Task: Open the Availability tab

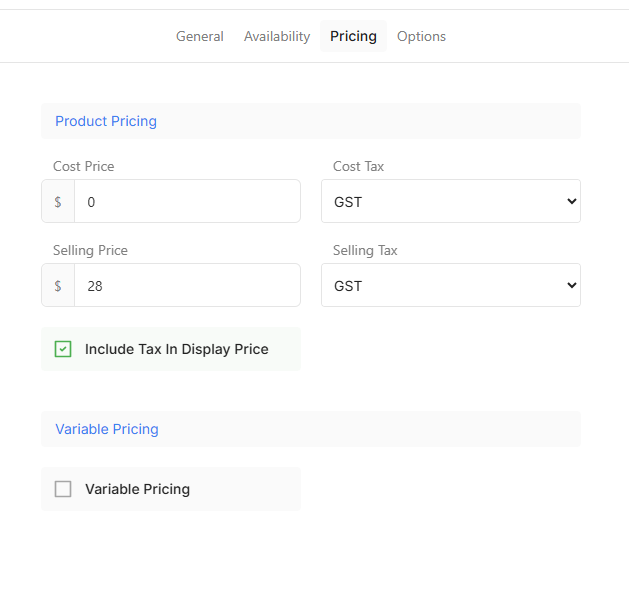Action: [x=277, y=36]
